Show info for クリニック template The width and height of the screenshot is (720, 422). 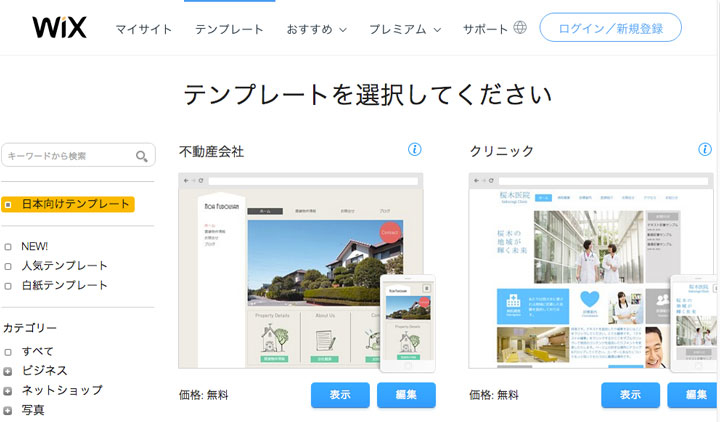(705, 150)
